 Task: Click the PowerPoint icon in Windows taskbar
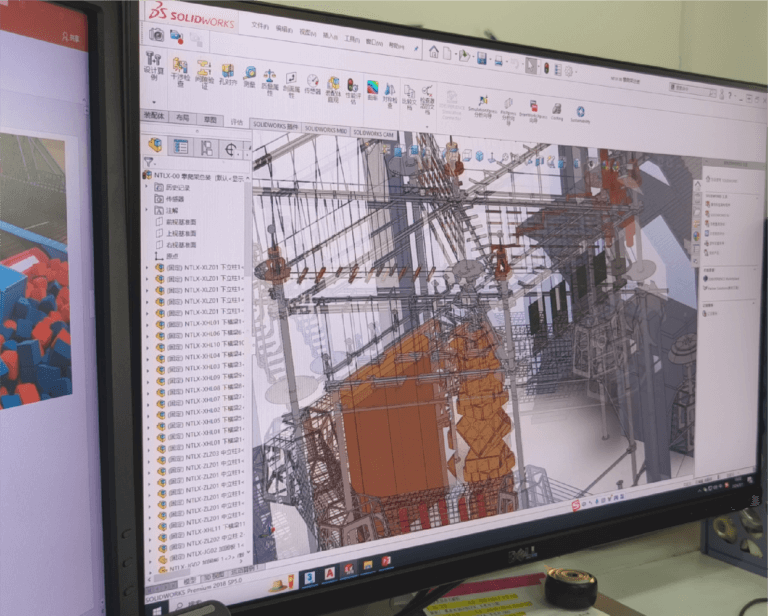[x=386, y=565]
